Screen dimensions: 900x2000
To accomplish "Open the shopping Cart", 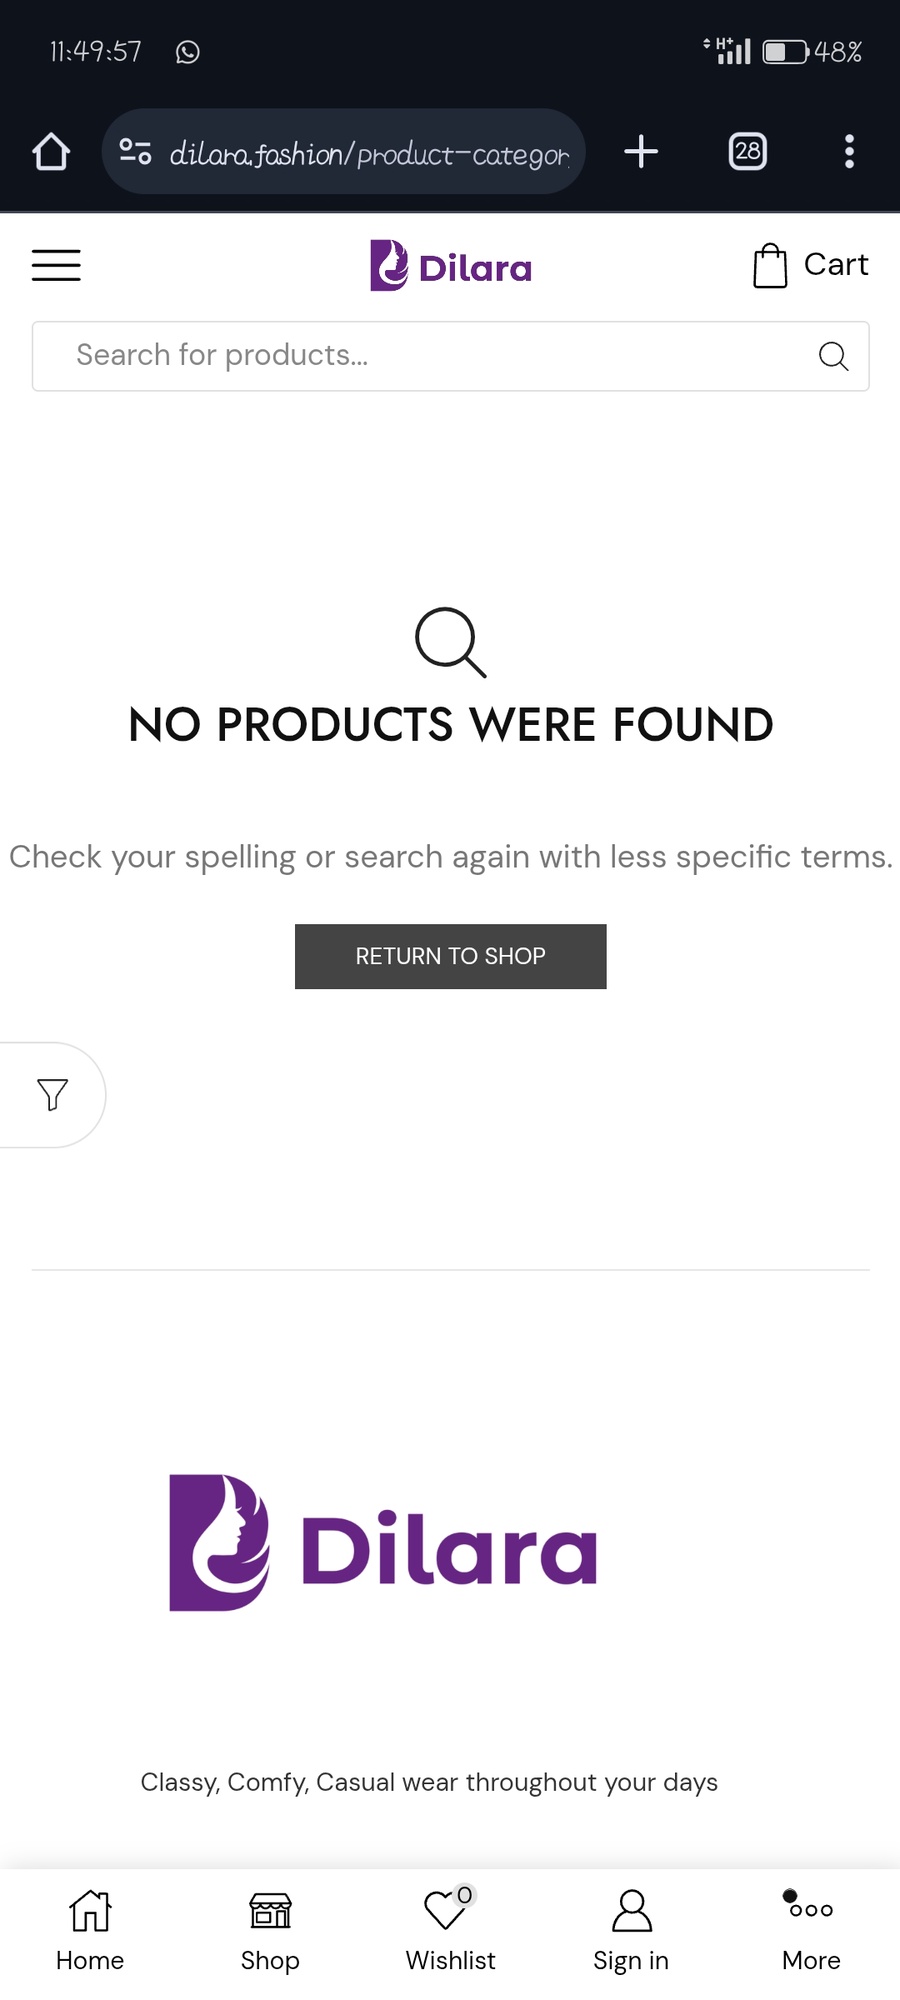I will 810,265.
